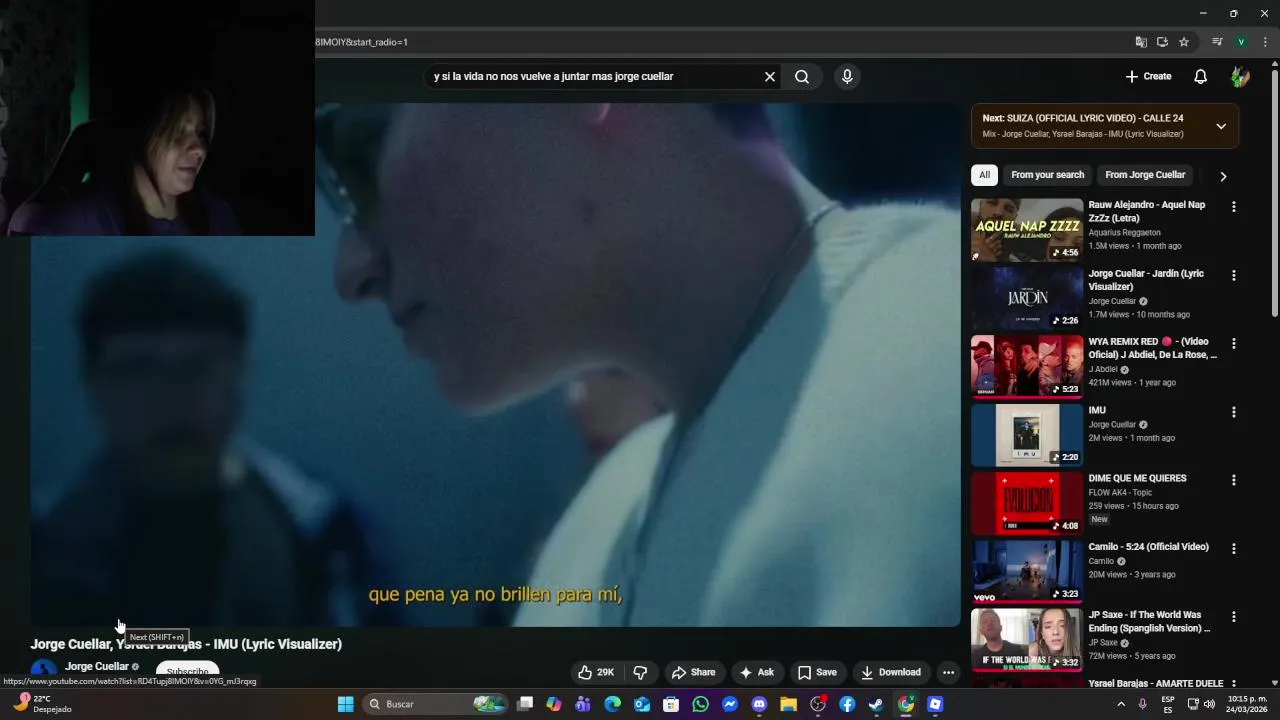Open Outlook from the taskbar

(x=642, y=704)
